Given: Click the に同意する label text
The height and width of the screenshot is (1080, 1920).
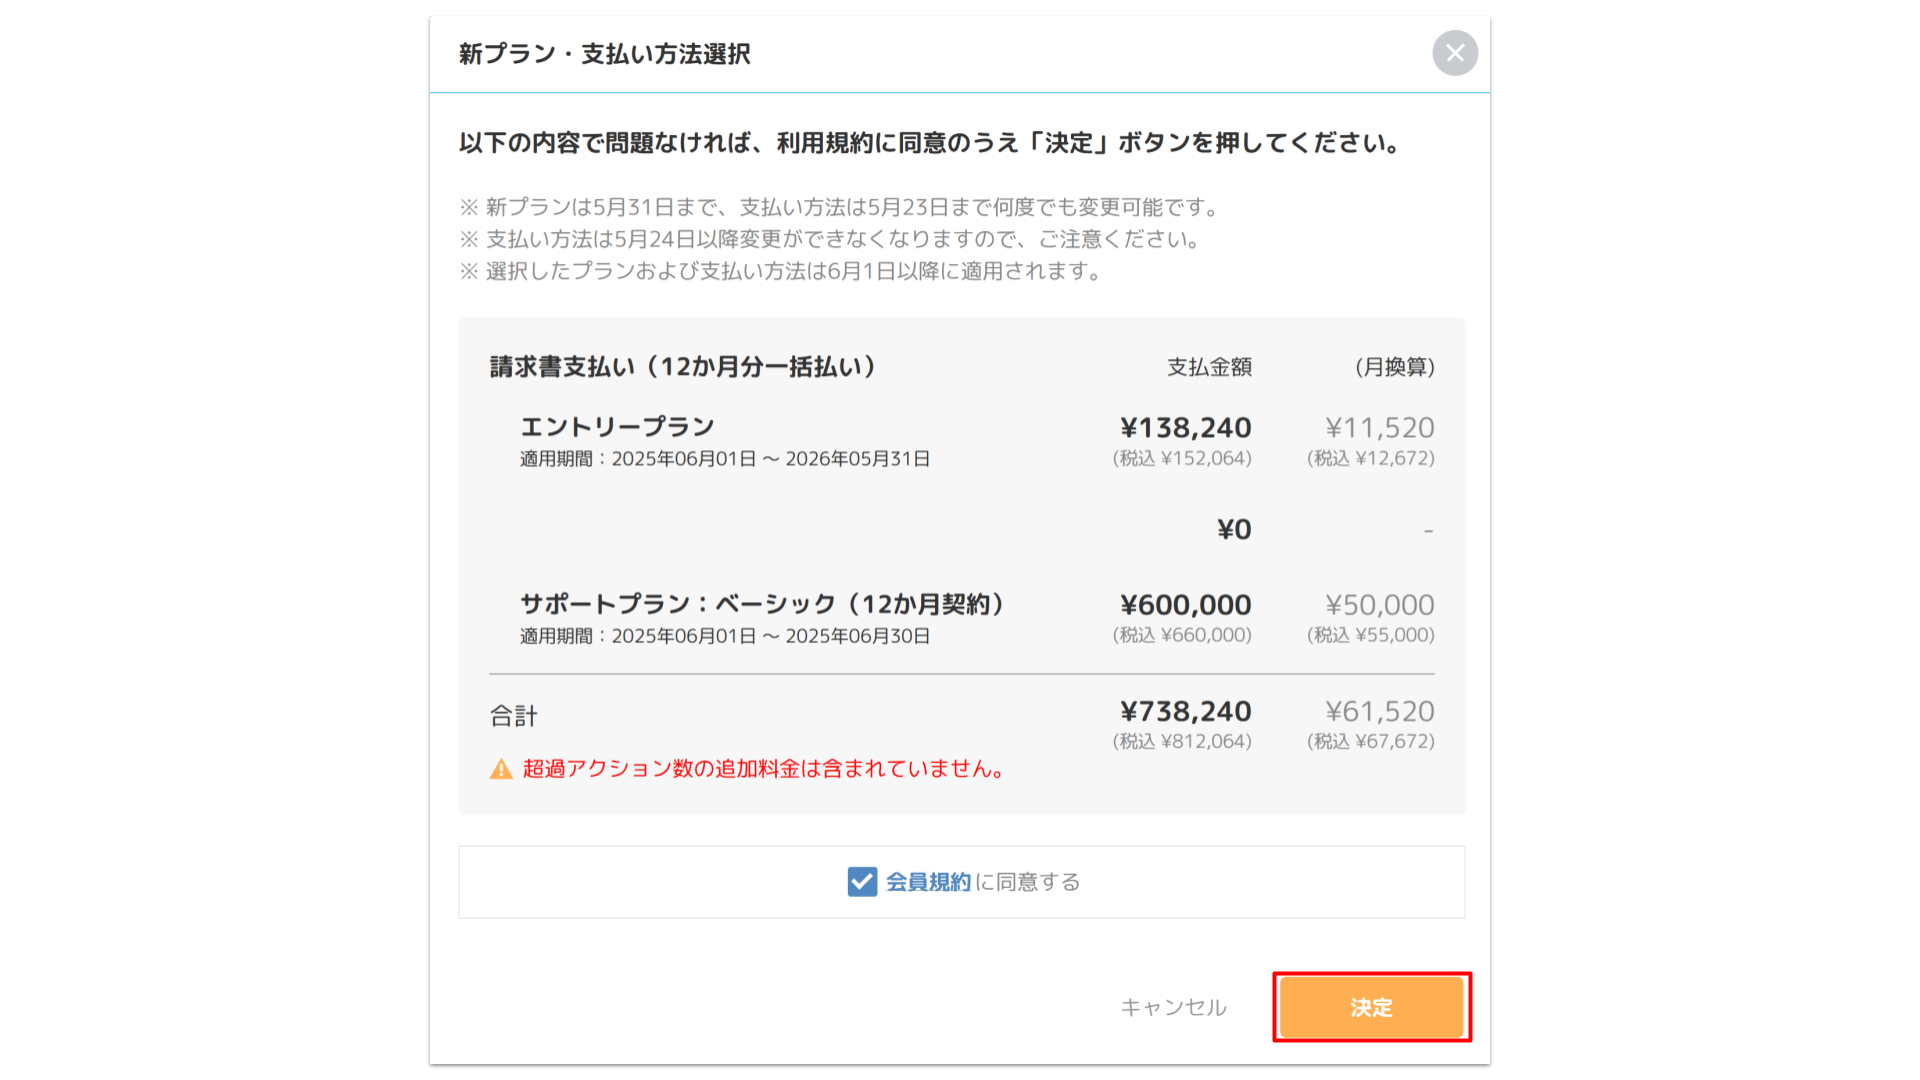Looking at the screenshot, I should pos(1028,882).
